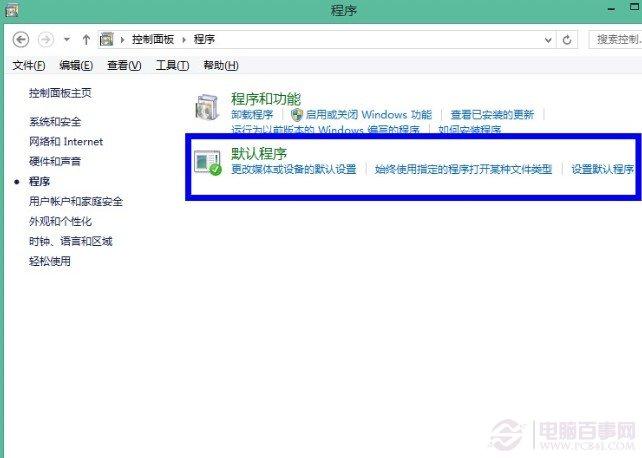Image resolution: width=642 pixels, height=458 pixels.
Task: Open the address bar history dropdown
Action: [548, 40]
